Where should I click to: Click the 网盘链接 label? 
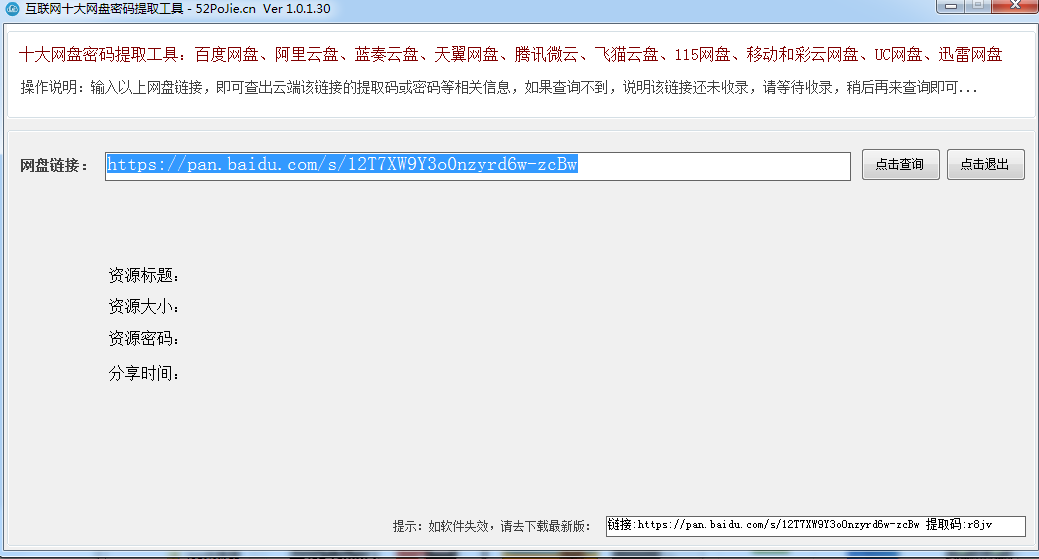click(x=54, y=166)
